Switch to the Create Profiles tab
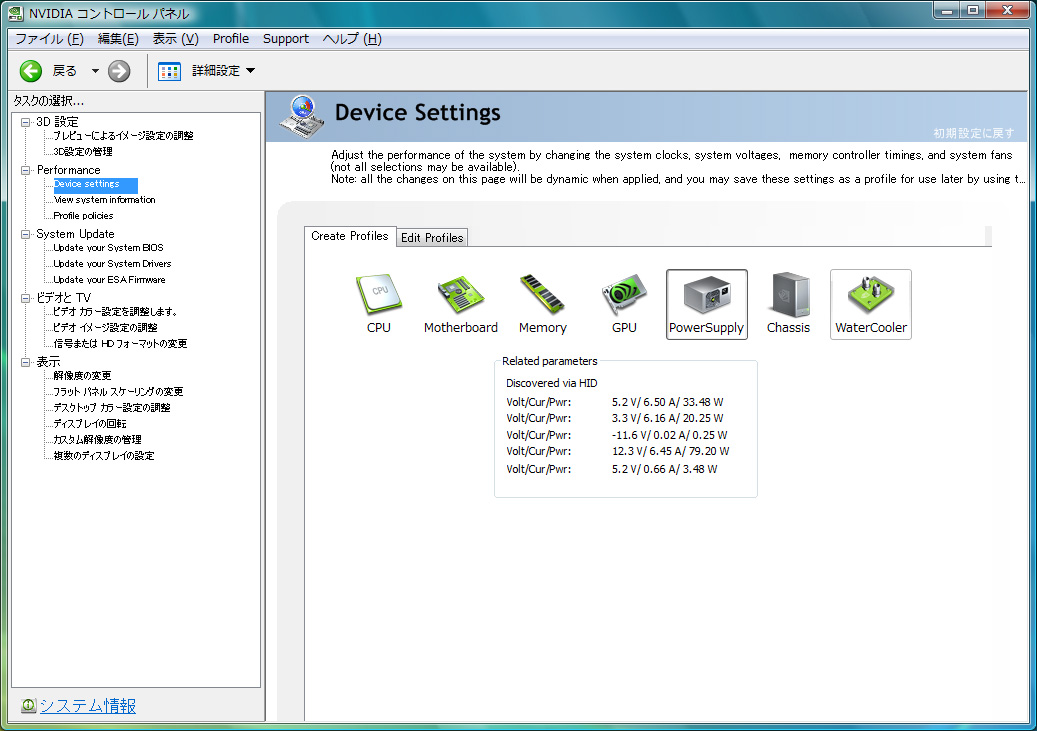 350,236
